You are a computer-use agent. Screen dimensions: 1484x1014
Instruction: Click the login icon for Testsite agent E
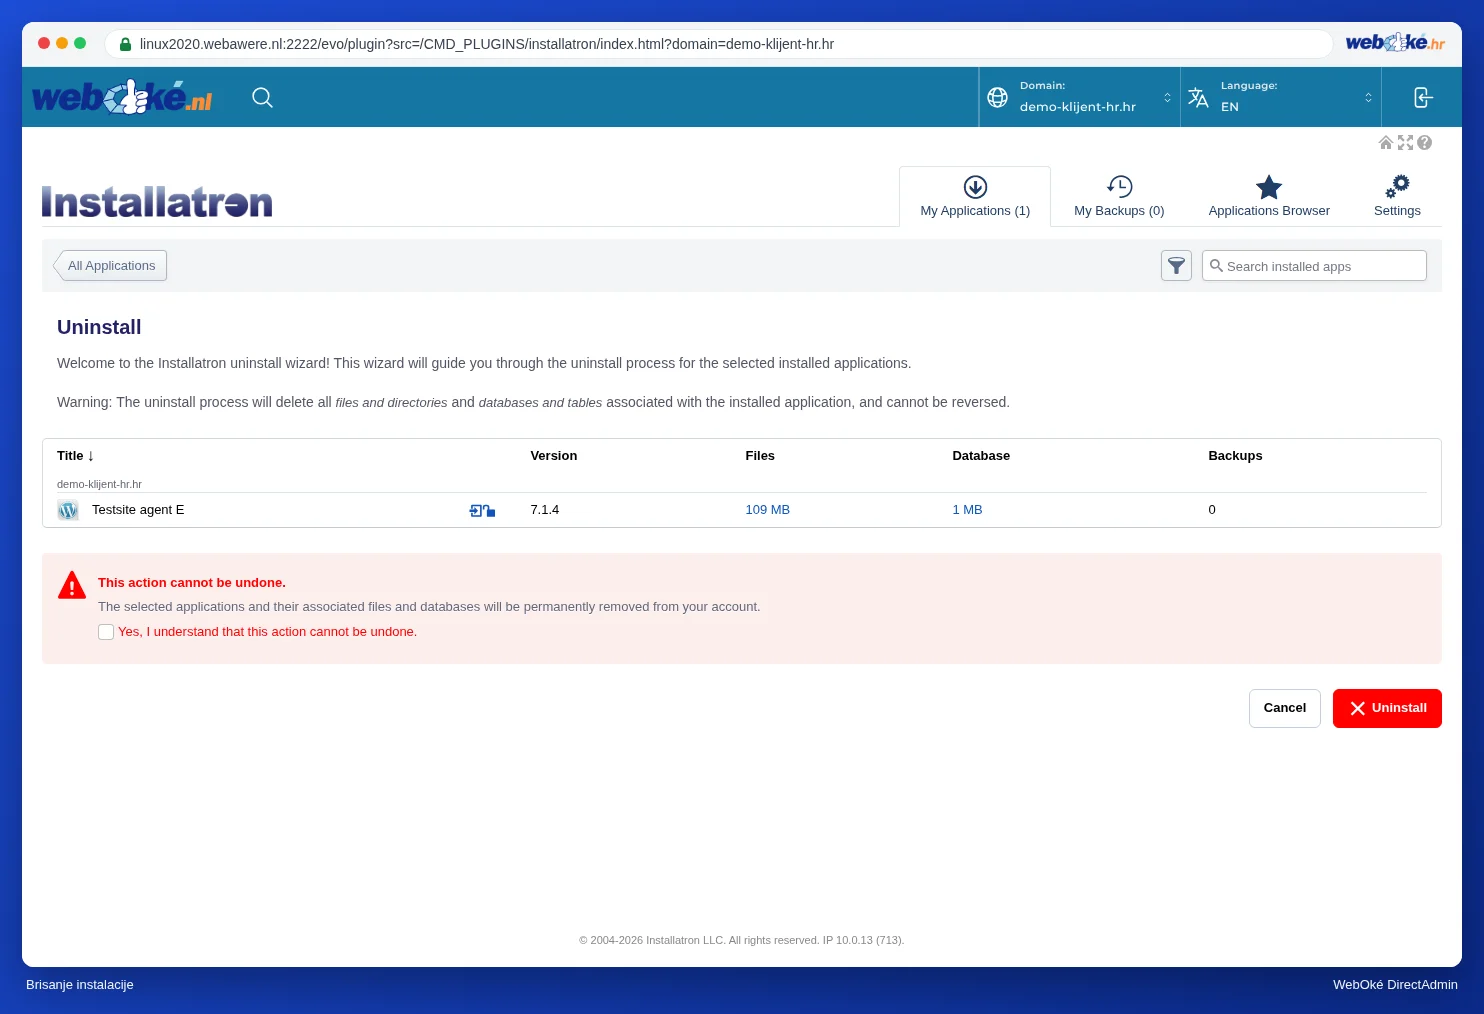tap(482, 510)
